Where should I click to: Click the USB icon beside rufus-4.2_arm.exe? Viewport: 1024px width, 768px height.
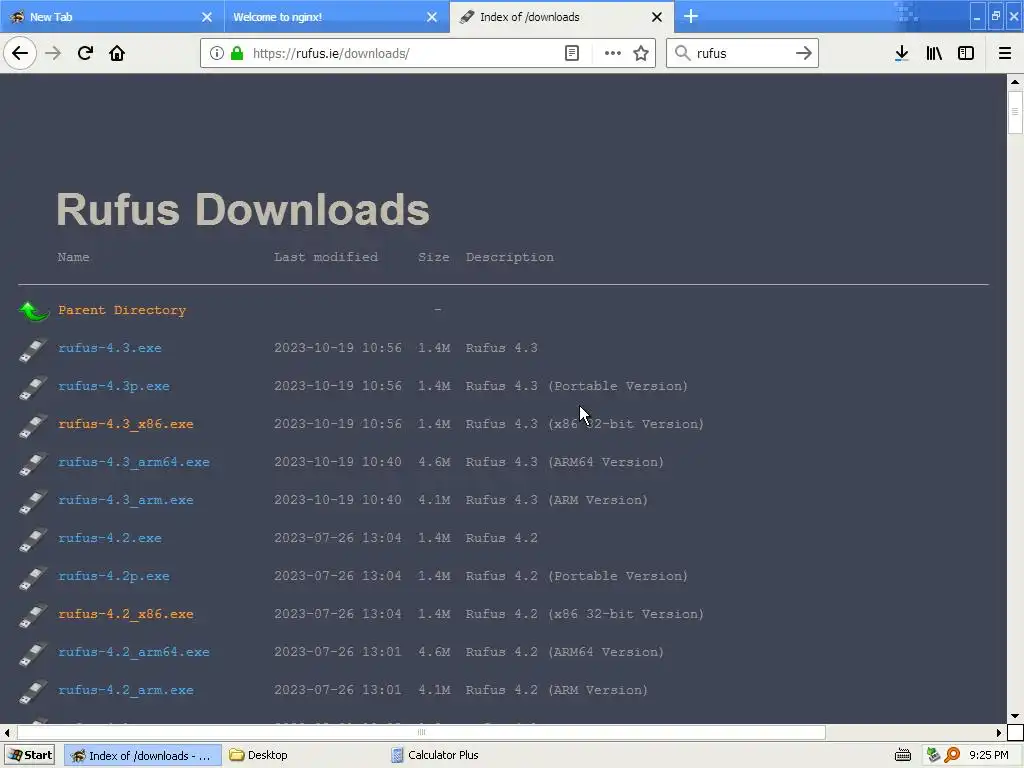click(x=33, y=691)
